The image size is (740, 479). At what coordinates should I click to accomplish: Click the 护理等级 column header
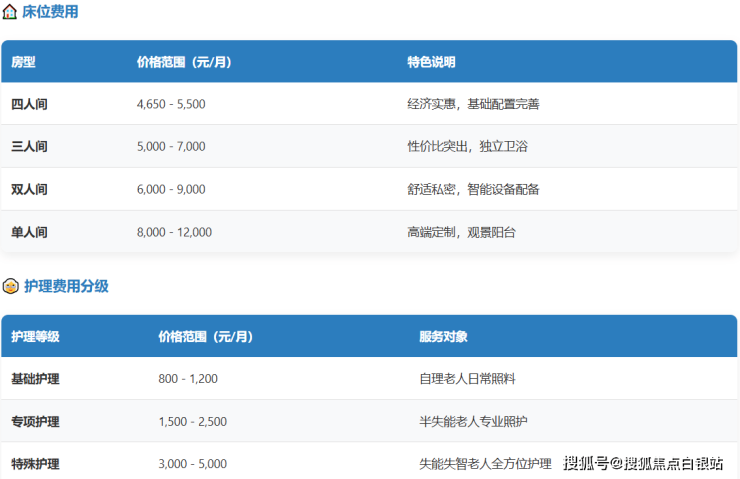coord(35,337)
